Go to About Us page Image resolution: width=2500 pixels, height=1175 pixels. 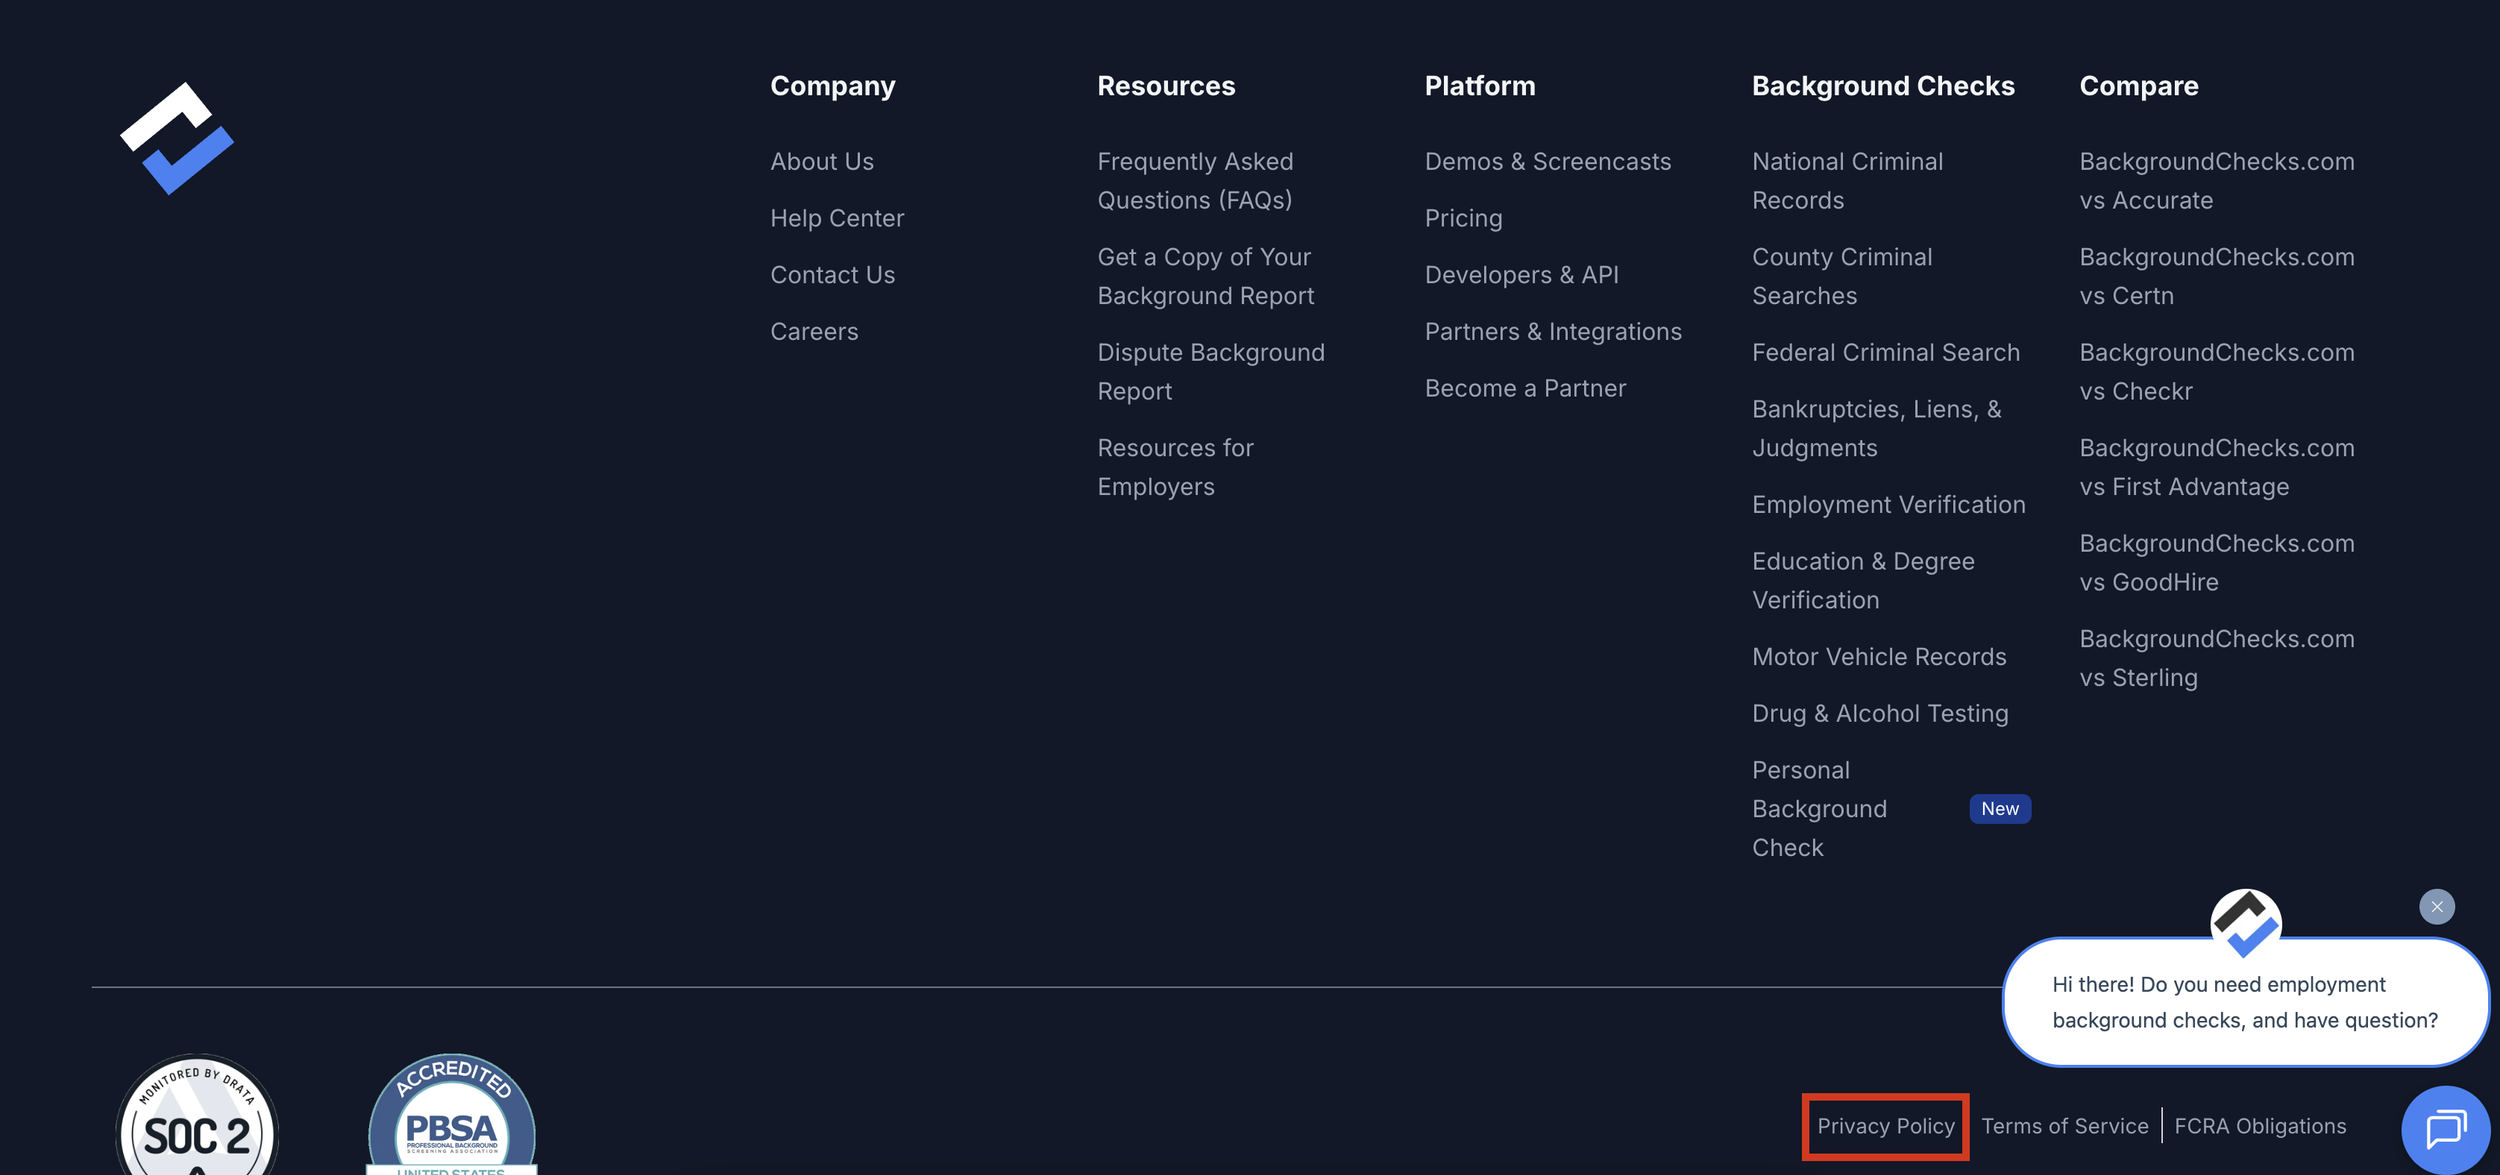pyautogui.click(x=821, y=161)
